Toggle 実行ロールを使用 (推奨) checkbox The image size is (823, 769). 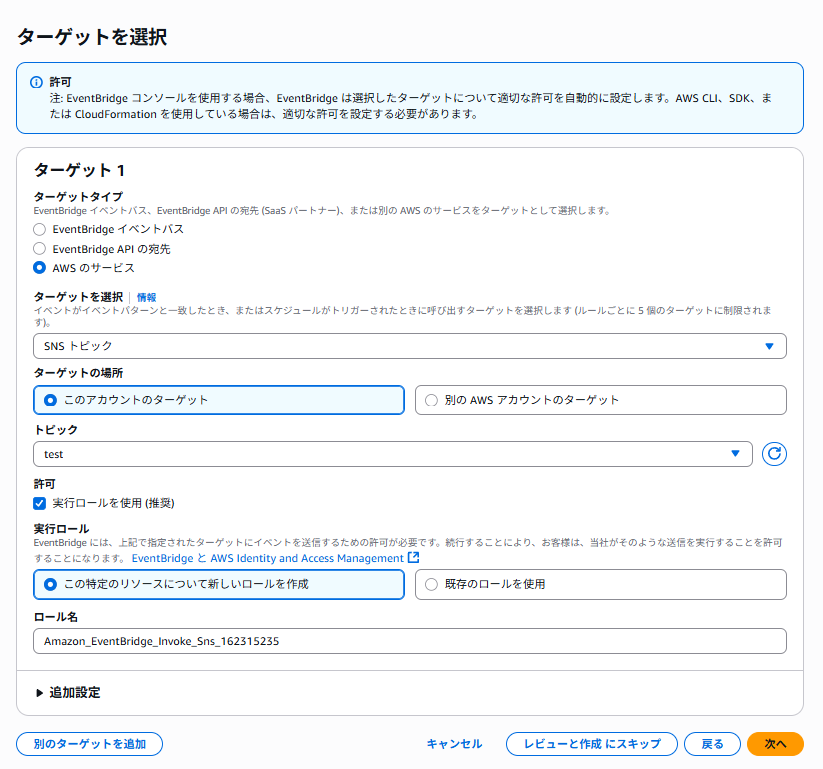pos(39,503)
